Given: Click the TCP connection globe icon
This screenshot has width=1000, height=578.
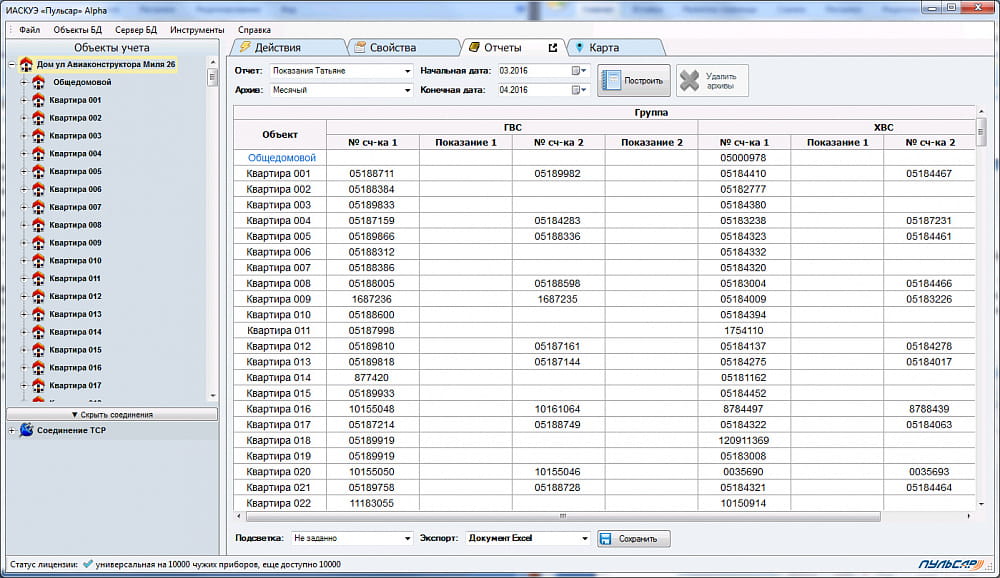Looking at the screenshot, I should click(x=26, y=431).
